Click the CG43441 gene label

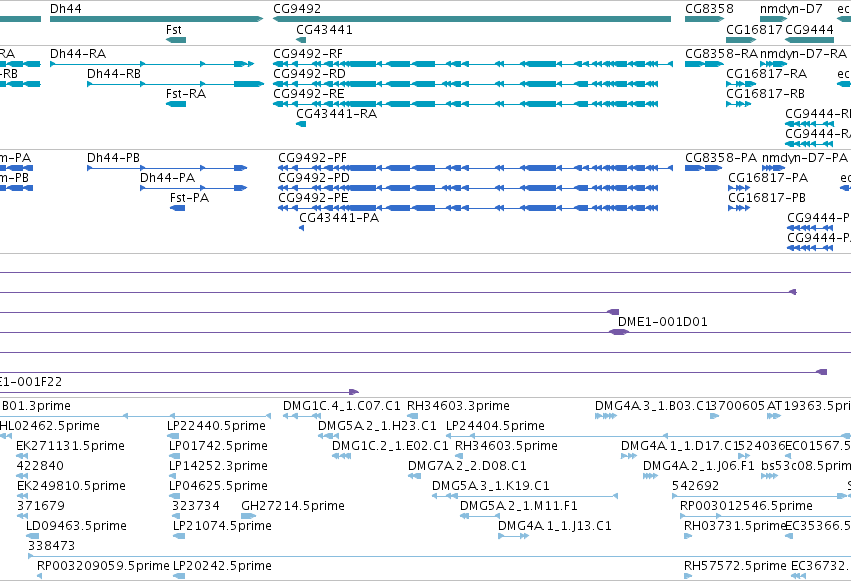click(x=324, y=30)
